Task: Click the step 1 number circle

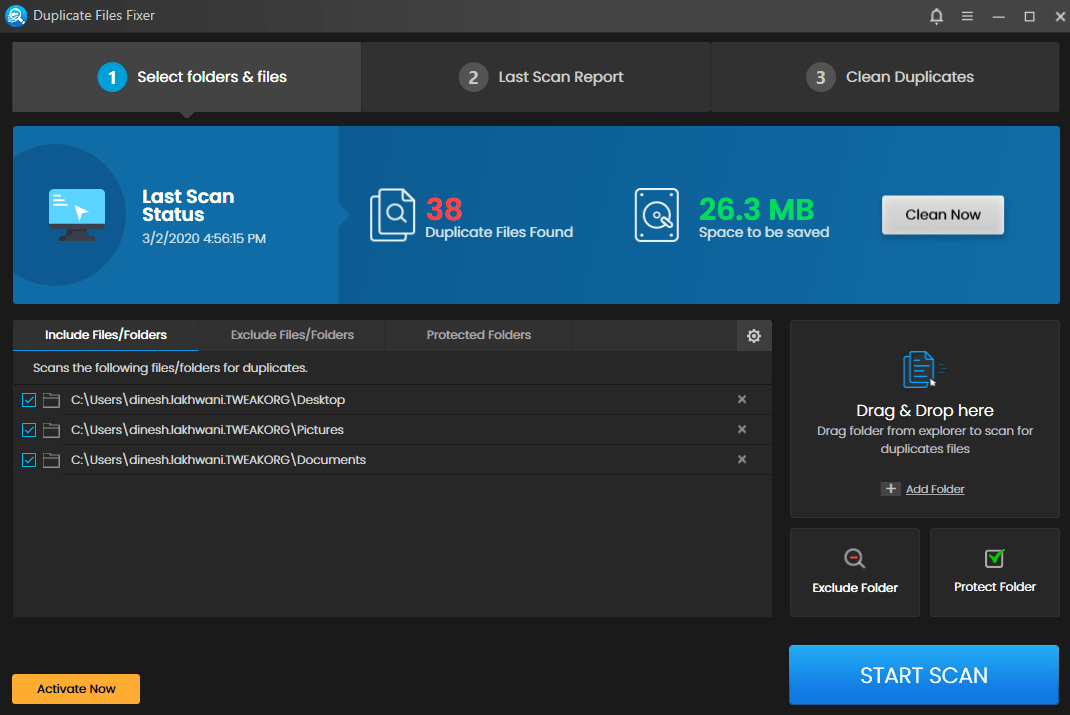Action: pos(112,77)
